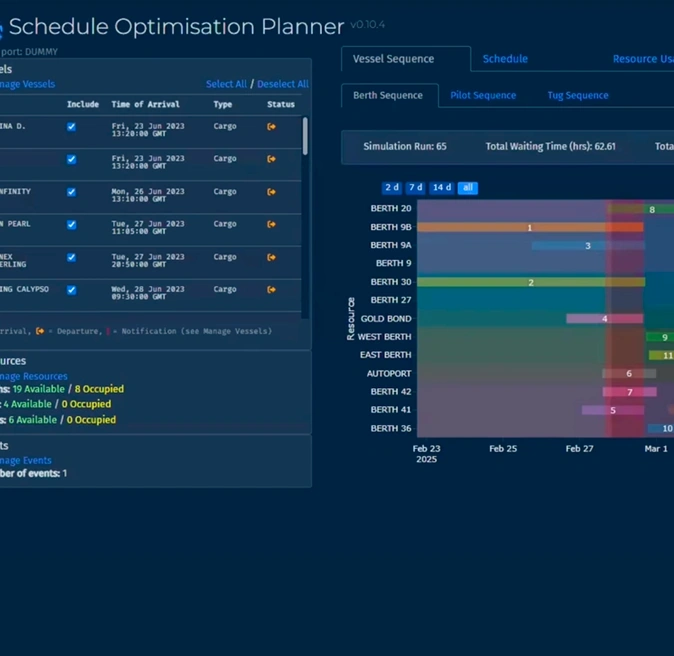This screenshot has height=656, width=674.
Task: Click orange bar 1 on BERTH 9B
Action: [x=530, y=227]
